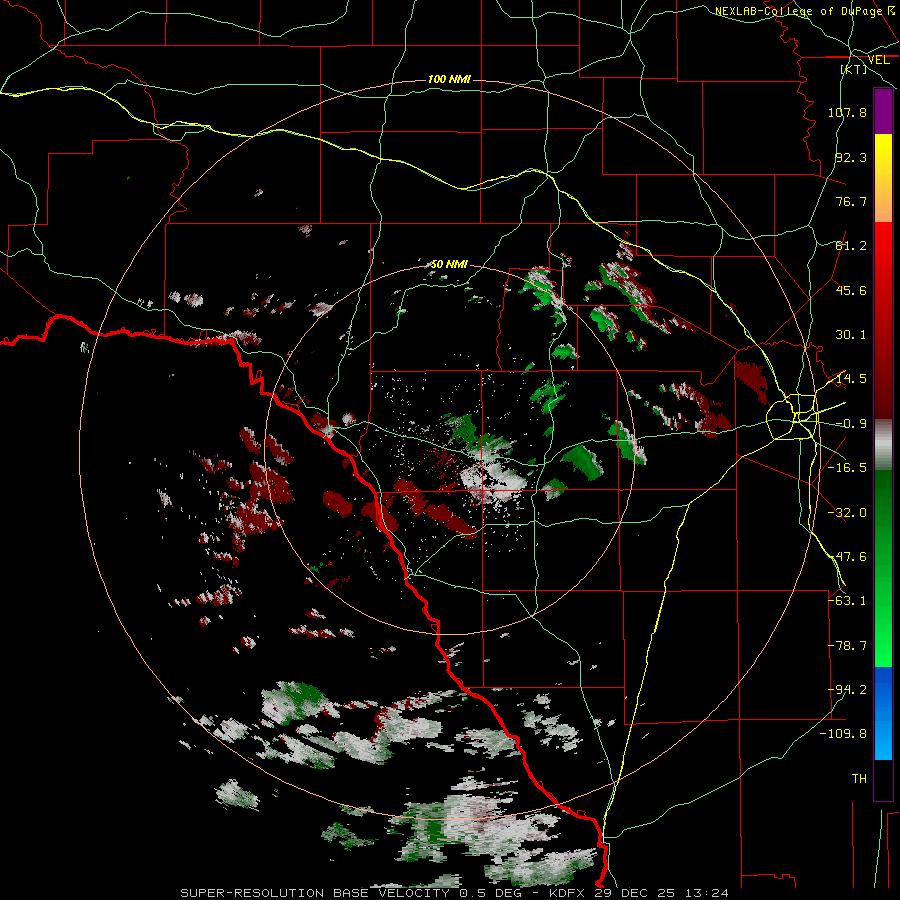Click the blue segment of the color bar
Image resolution: width=900 pixels, height=900 pixels.
pyautogui.click(x=883, y=713)
